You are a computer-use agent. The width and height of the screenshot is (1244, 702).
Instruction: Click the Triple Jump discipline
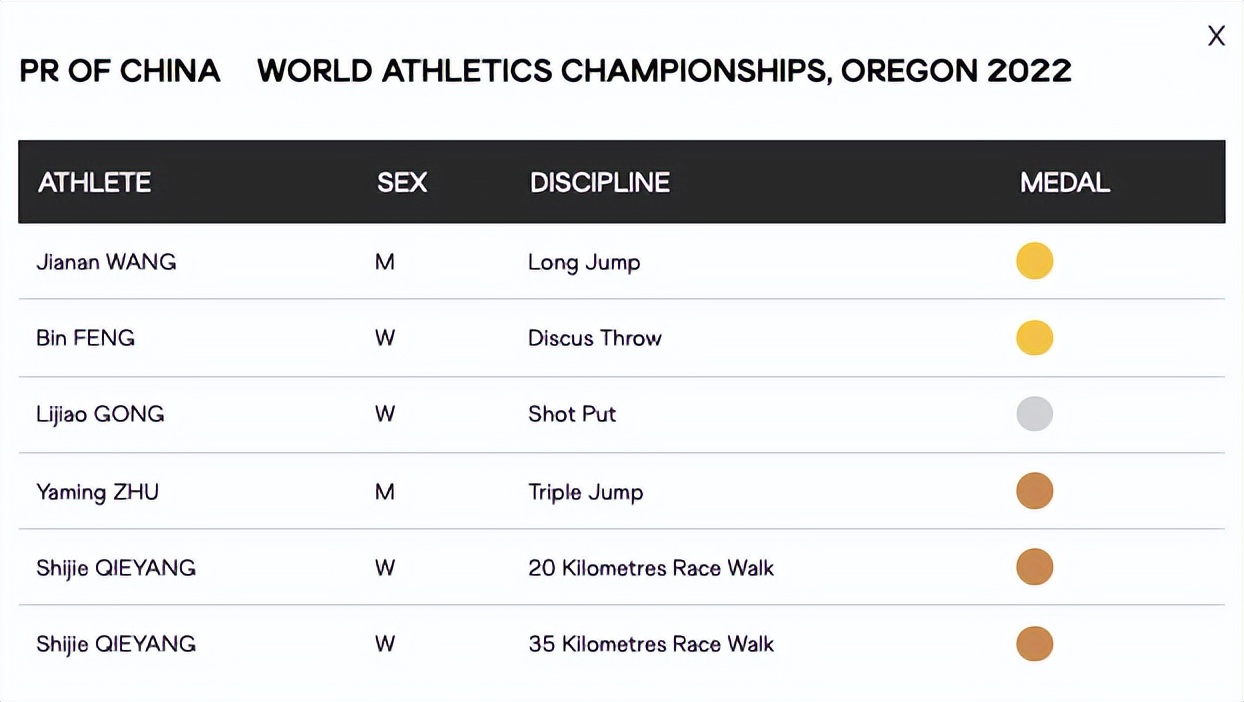[585, 491]
